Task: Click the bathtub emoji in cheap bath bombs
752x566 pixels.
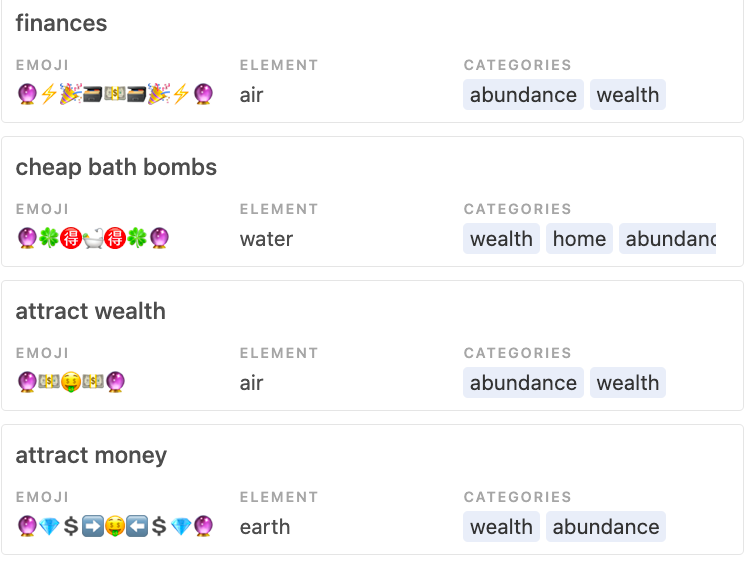Action: [x=93, y=238]
